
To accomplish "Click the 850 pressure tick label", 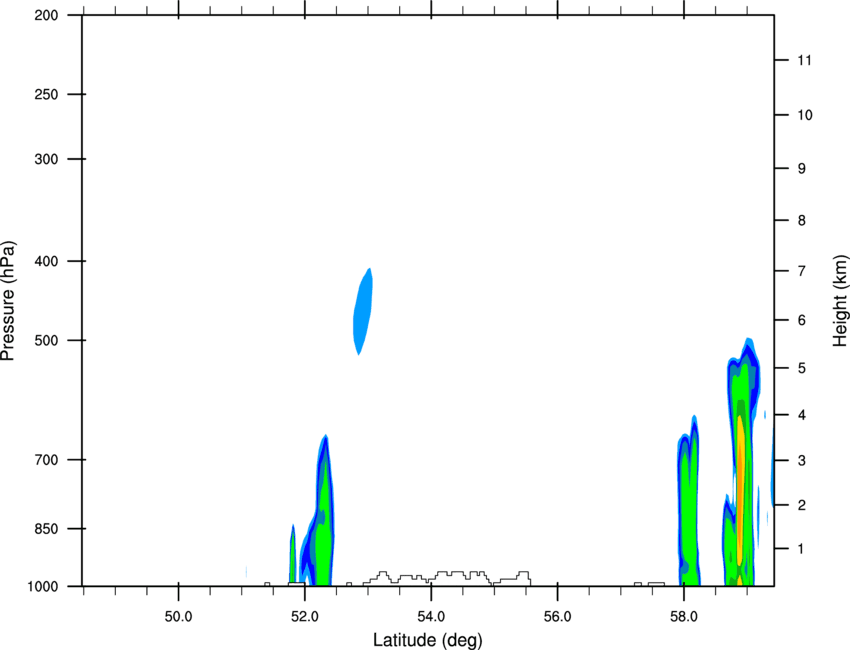I will pyautogui.click(x=46, y=529).
